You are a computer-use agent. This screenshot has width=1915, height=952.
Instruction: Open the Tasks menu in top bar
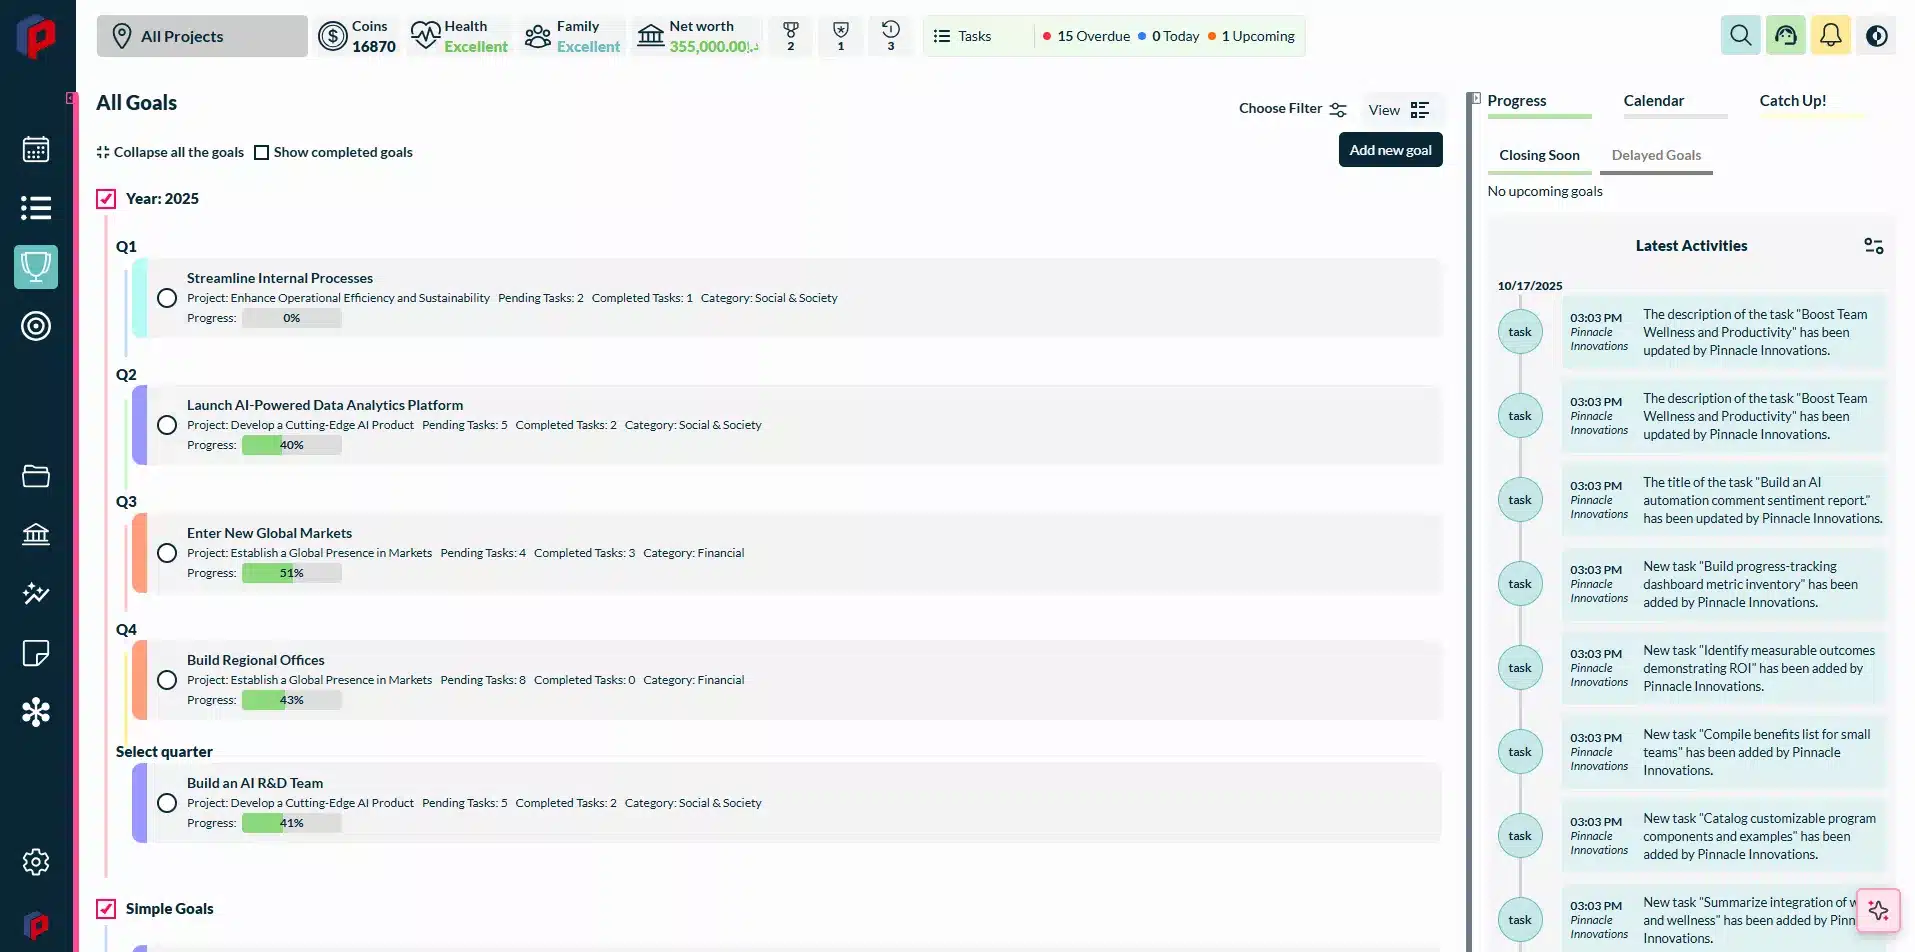963,36
